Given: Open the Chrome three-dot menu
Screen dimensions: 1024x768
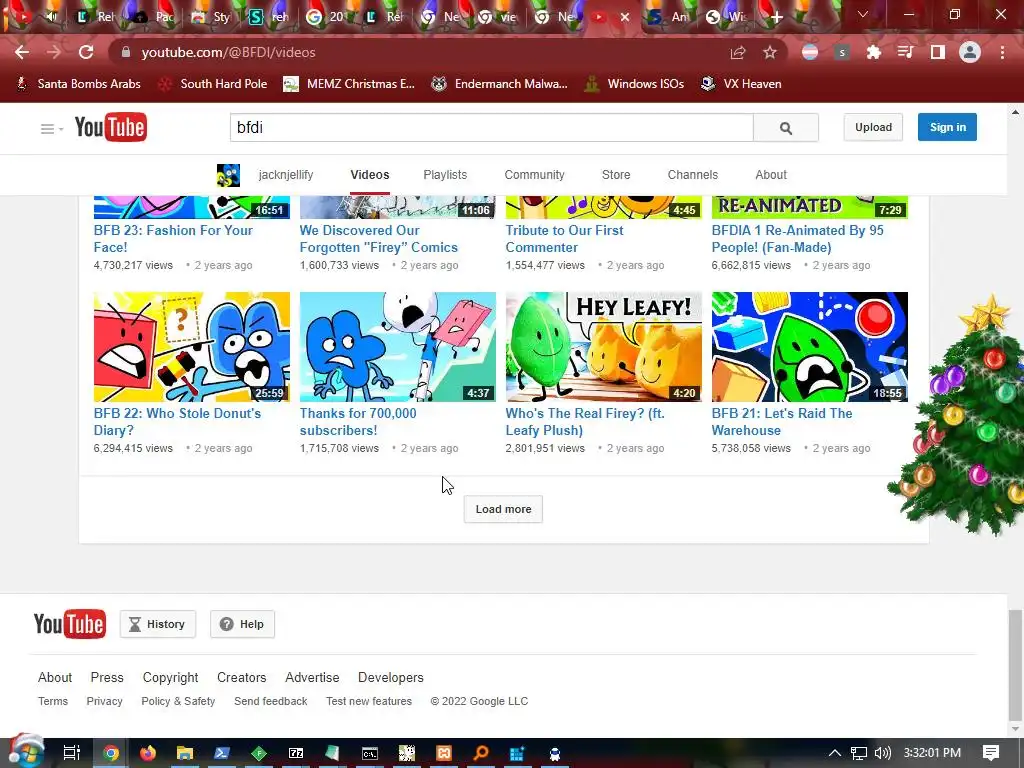Looking at the screenshot, I should point(1002,52).
